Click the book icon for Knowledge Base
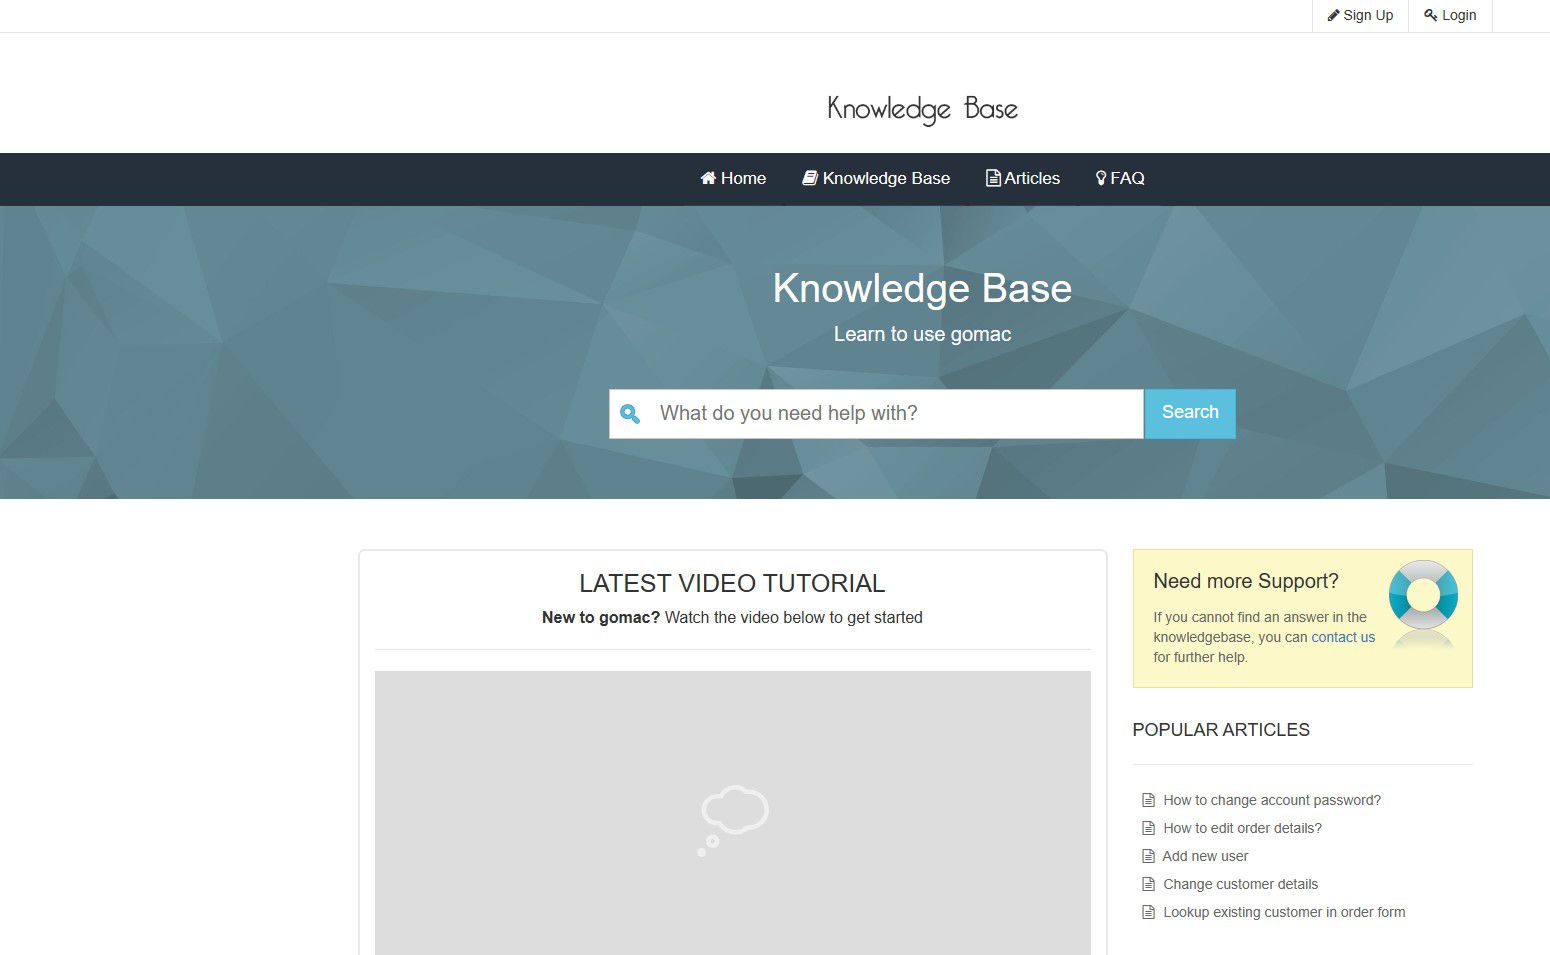Viewport: 1550px width, 955px height. pos(810,178)
